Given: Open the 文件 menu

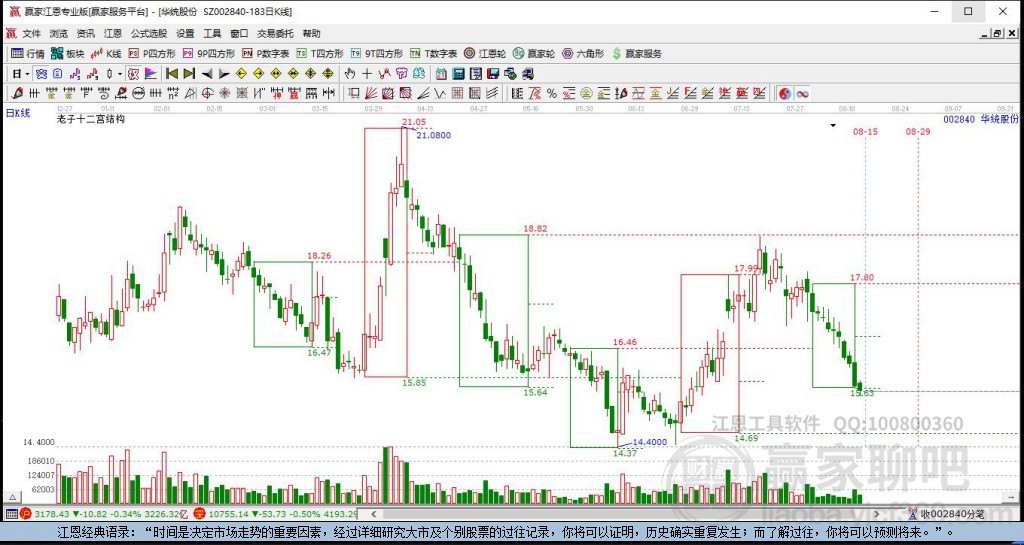Looking at the screenshot, I should 31,33.
